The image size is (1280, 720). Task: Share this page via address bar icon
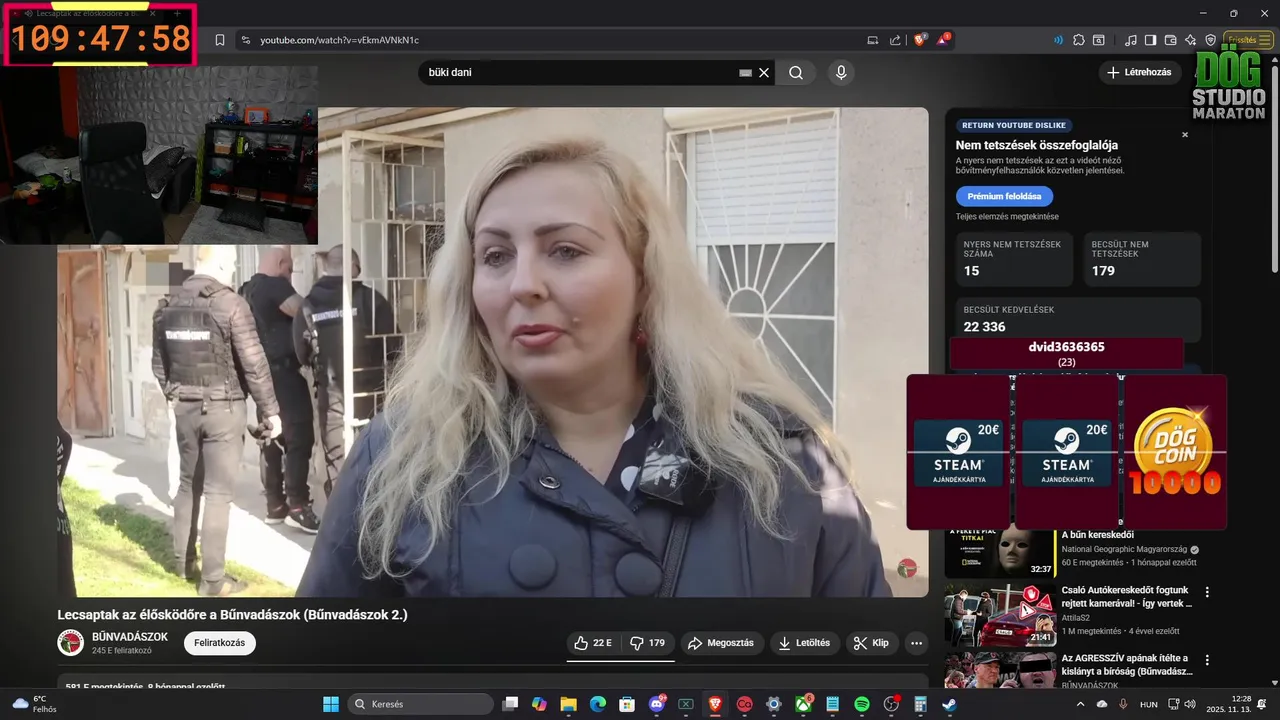895,40
